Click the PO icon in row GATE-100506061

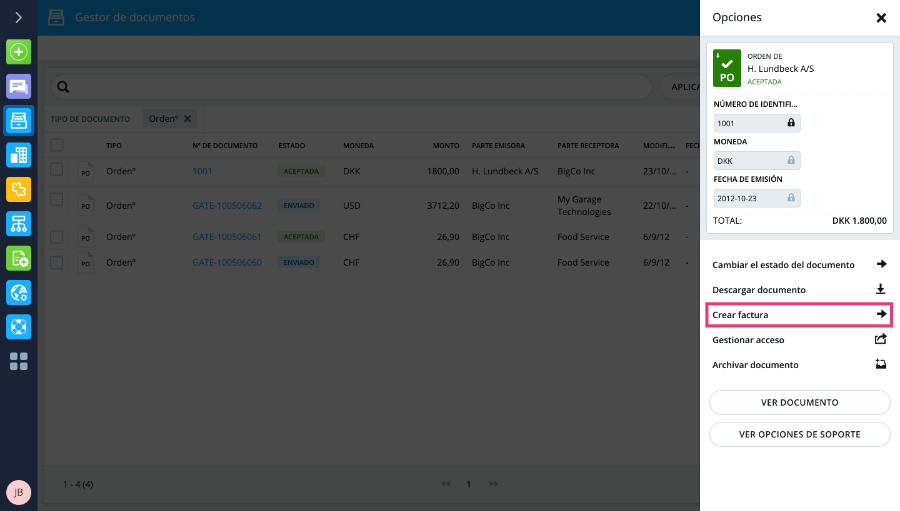[x=86, y=237]
